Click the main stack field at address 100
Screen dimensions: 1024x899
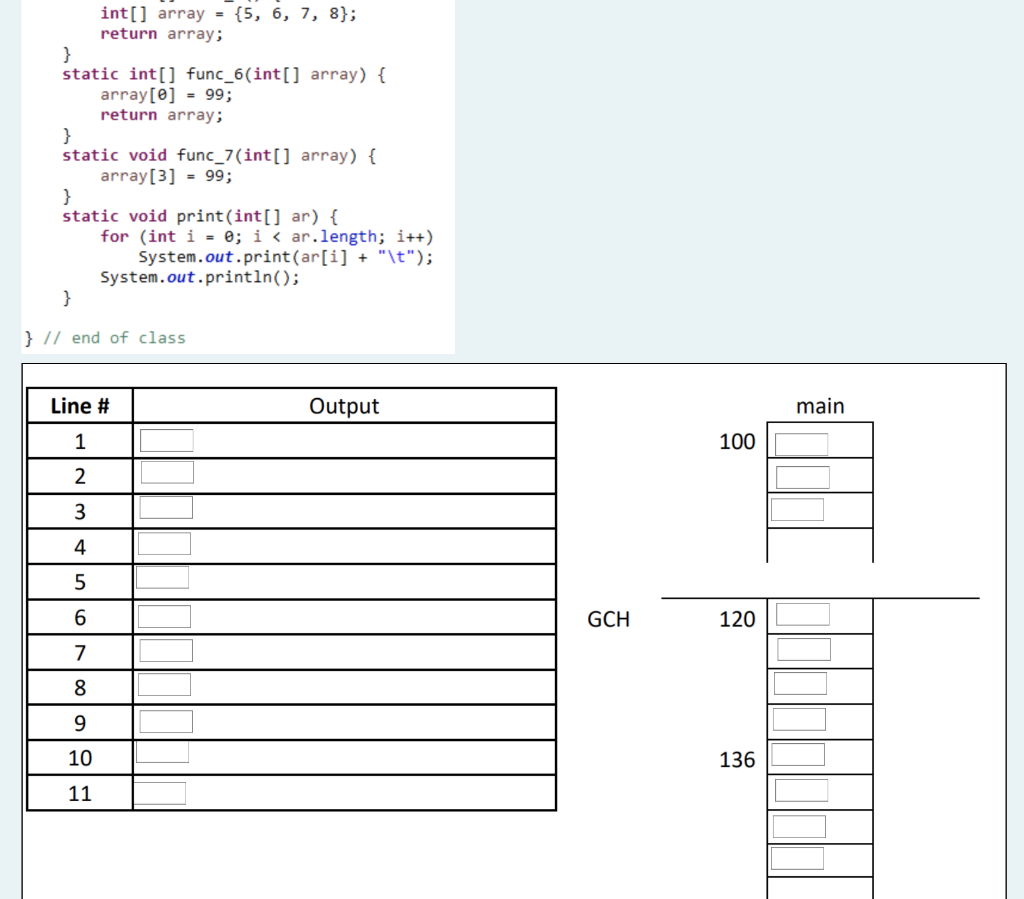tap(801, 445)
